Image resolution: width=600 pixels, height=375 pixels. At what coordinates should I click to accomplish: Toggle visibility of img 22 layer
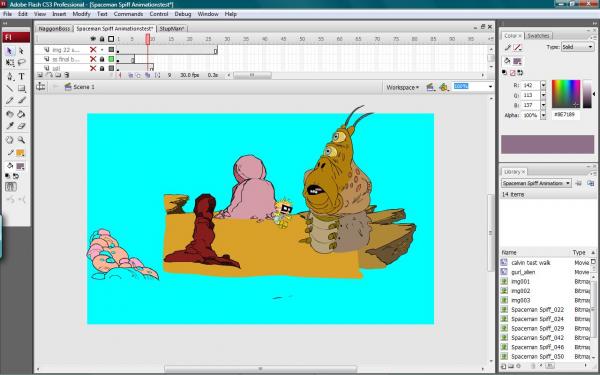(x=93, y=50)
